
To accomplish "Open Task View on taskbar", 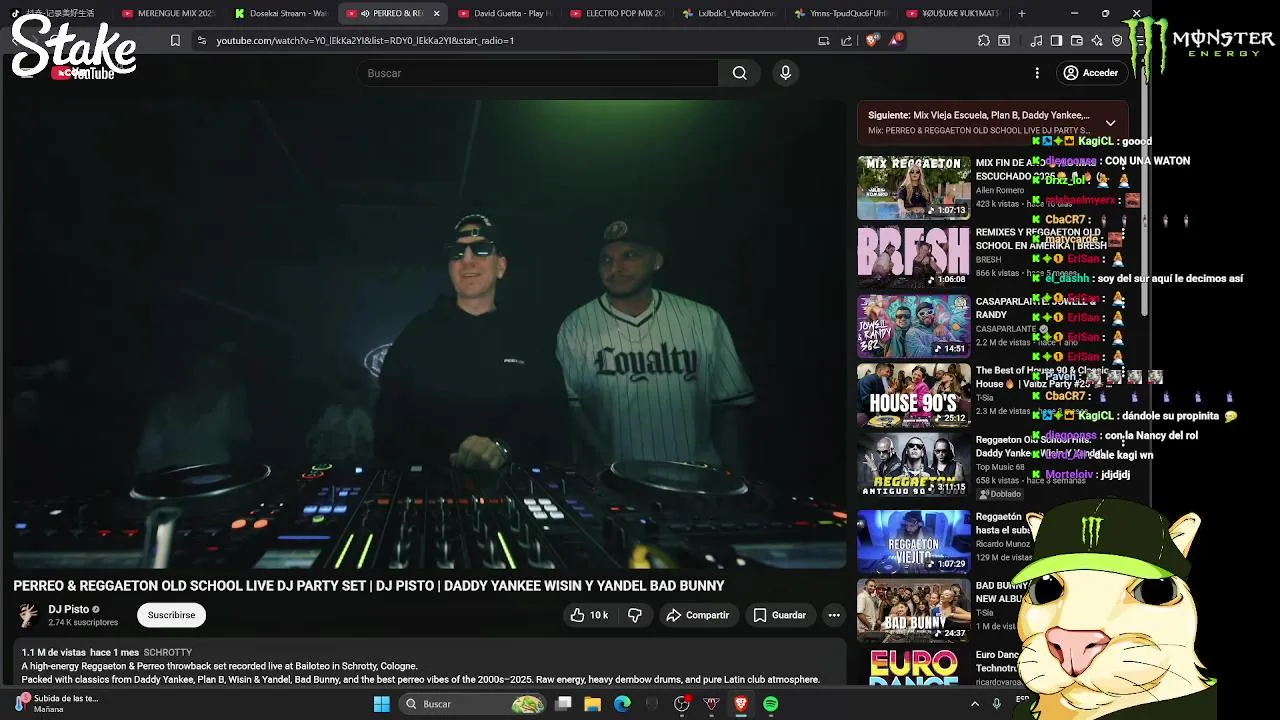I will tap(563, 704).
